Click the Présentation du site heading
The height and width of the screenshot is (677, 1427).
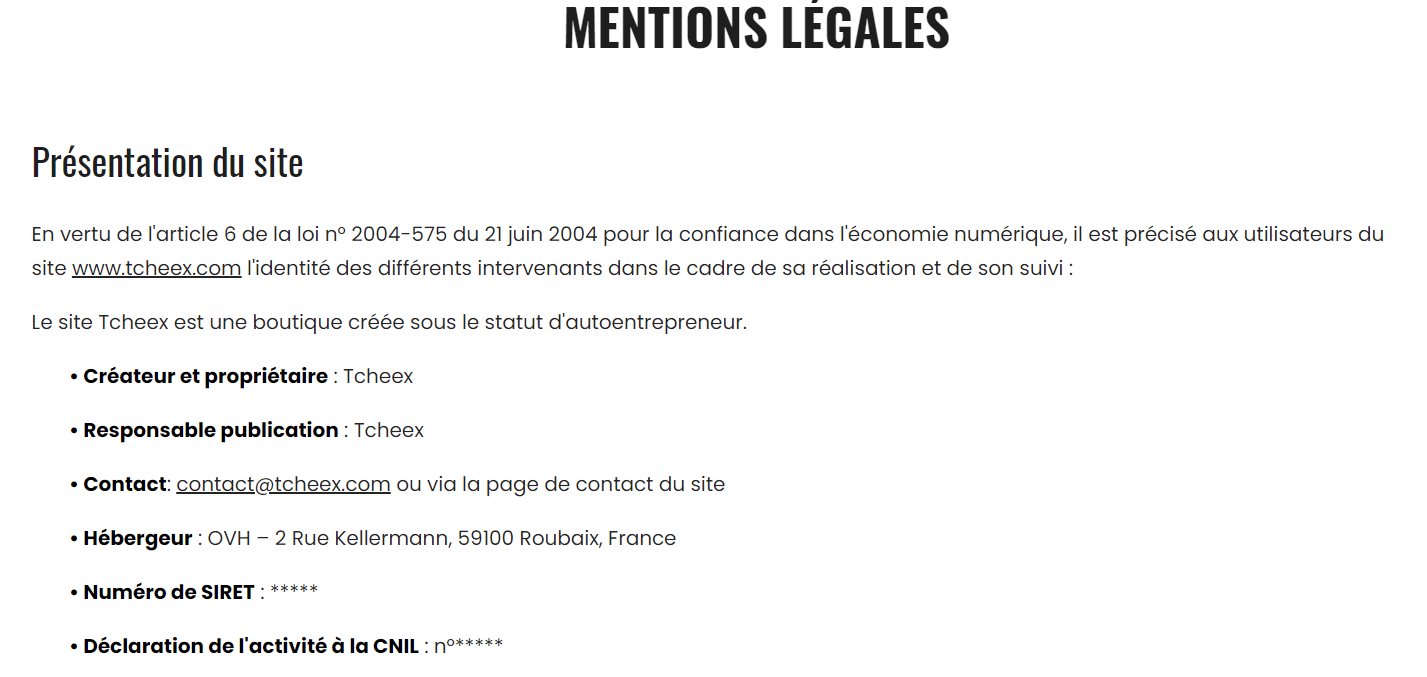[167, 162]
